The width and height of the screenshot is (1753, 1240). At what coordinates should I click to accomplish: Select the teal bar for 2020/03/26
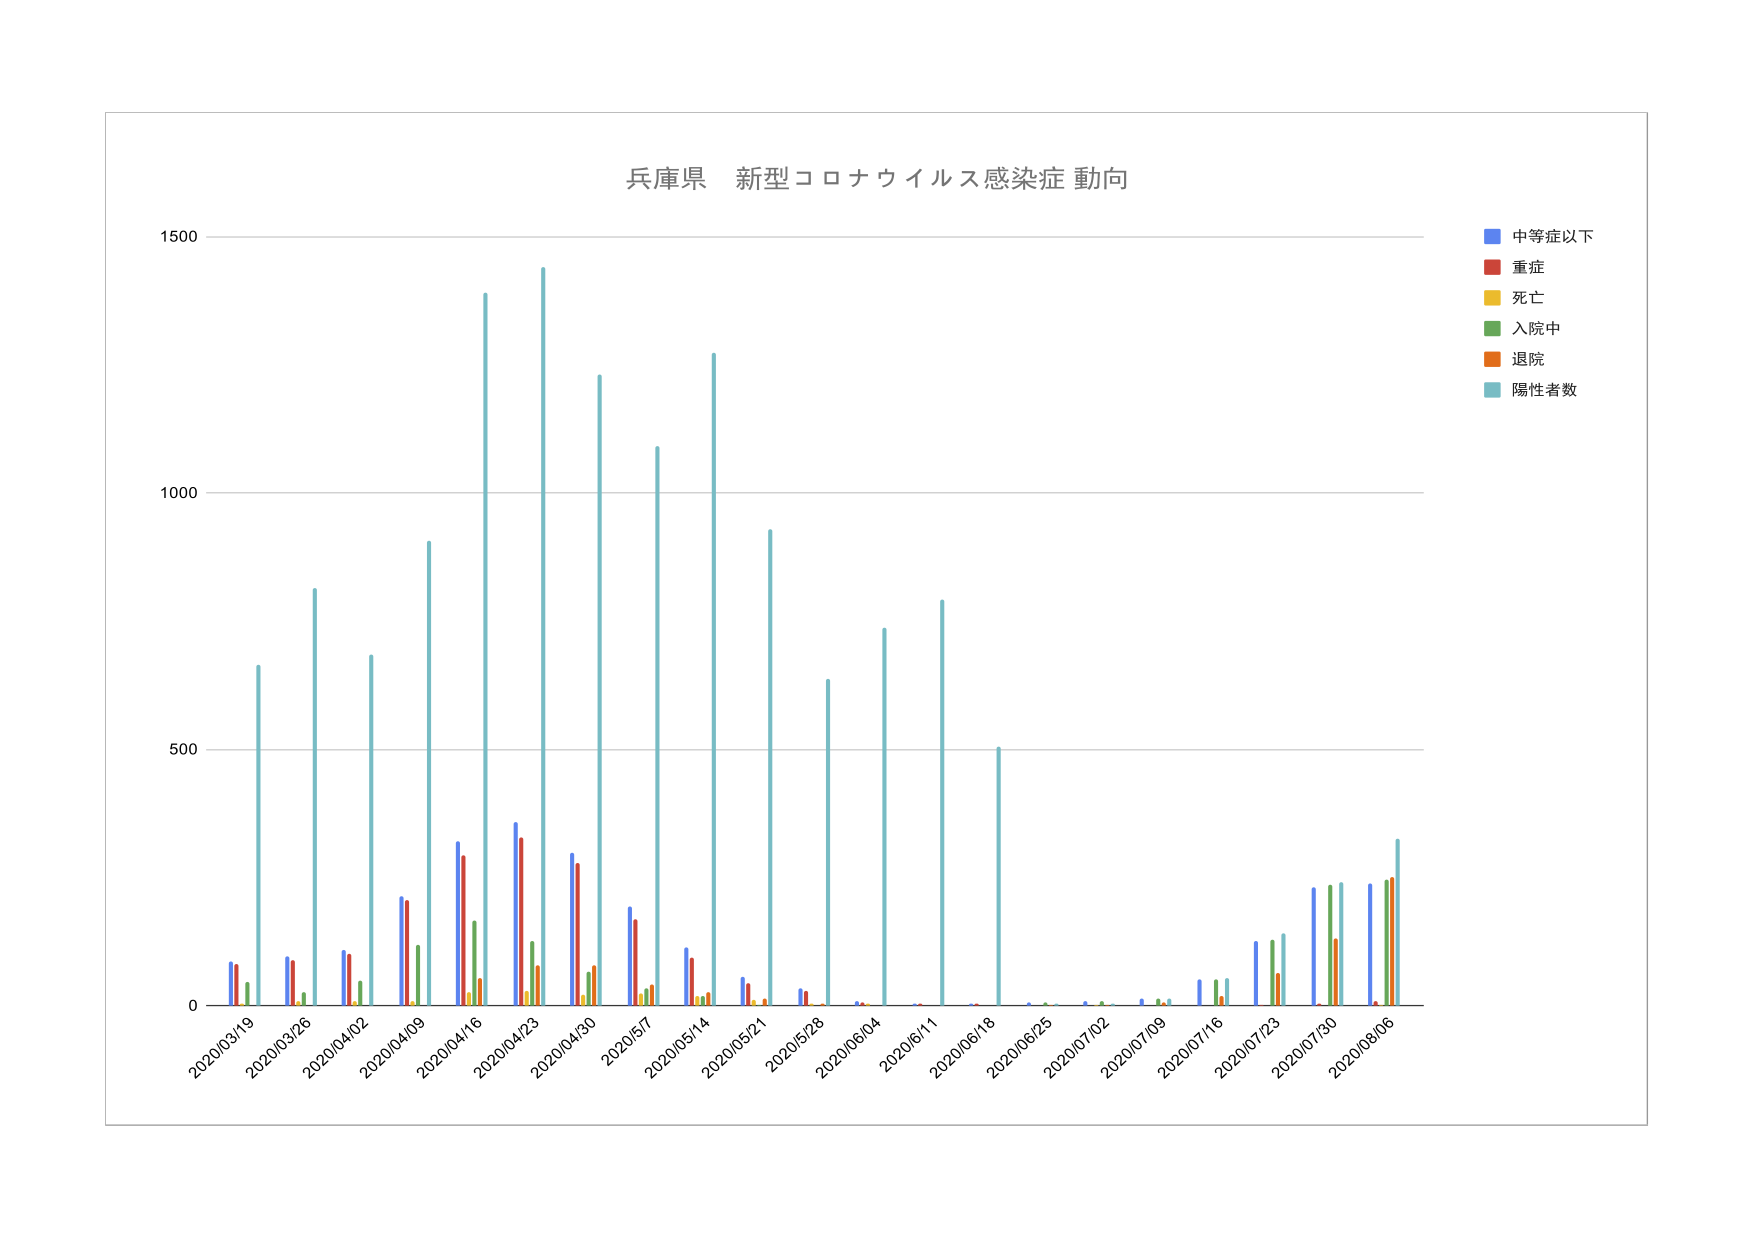pyautogui.click(x=314, y=797)
